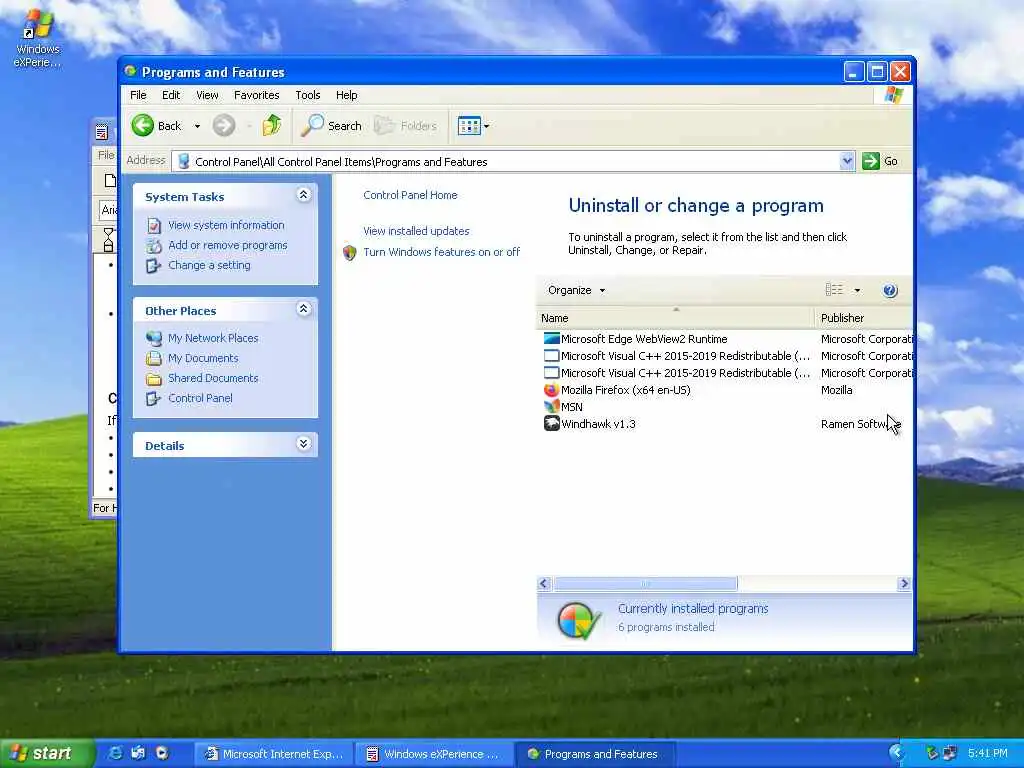Click the blue help question mark icon
This screenshot has width=1024, height=768.
pos(889,291)
